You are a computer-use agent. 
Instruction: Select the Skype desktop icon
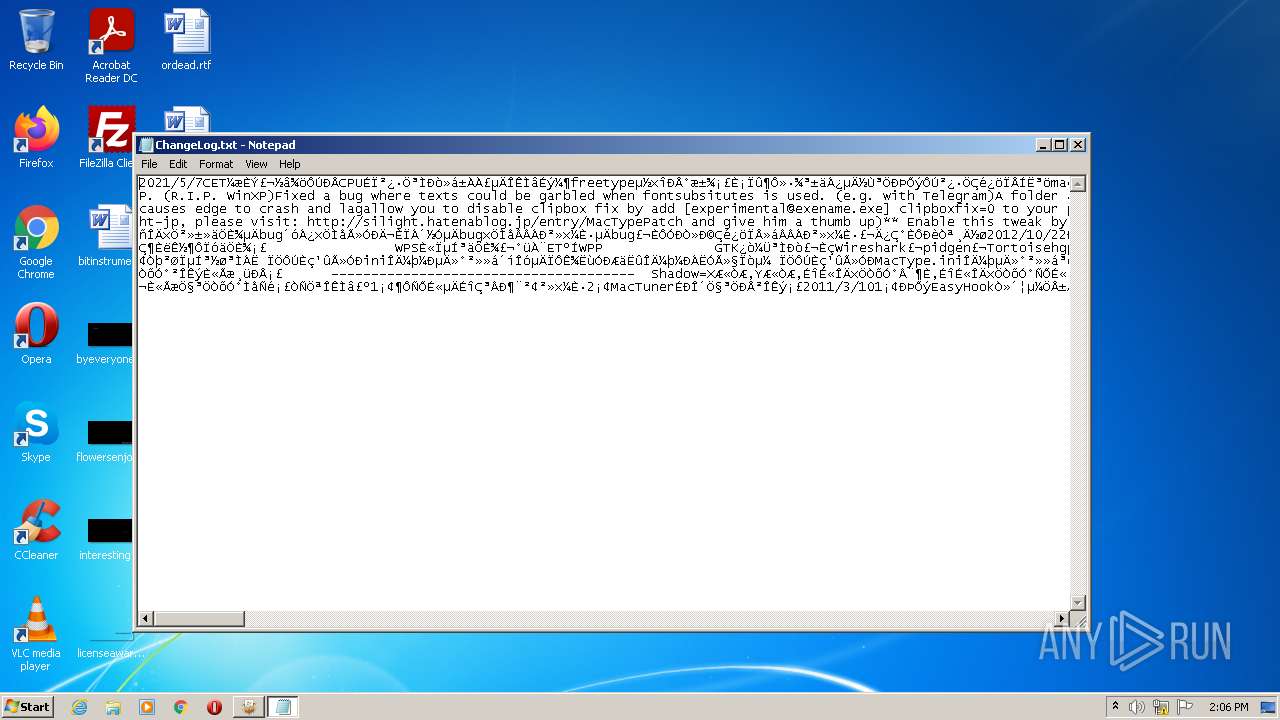coord(36,432)
